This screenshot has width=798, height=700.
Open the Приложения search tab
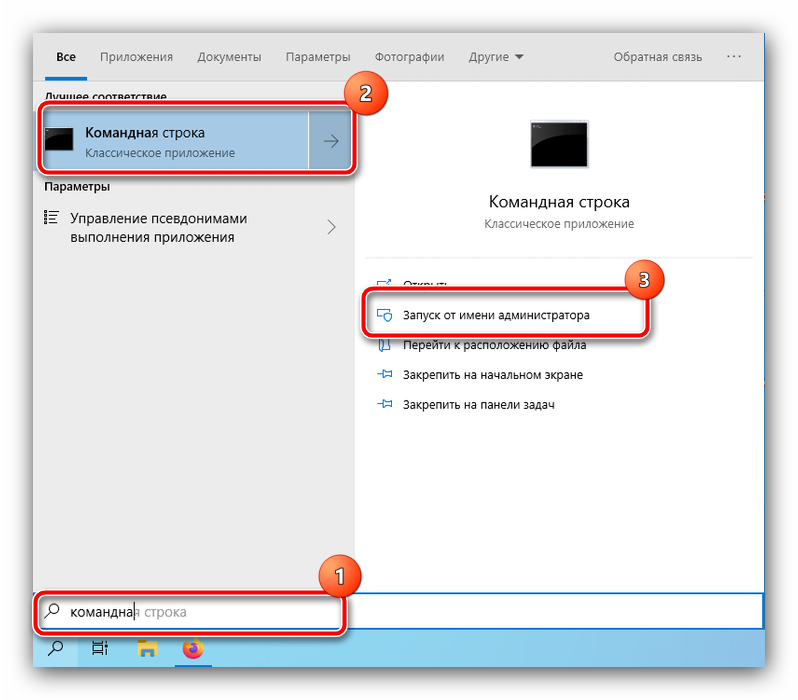[136, 57]
